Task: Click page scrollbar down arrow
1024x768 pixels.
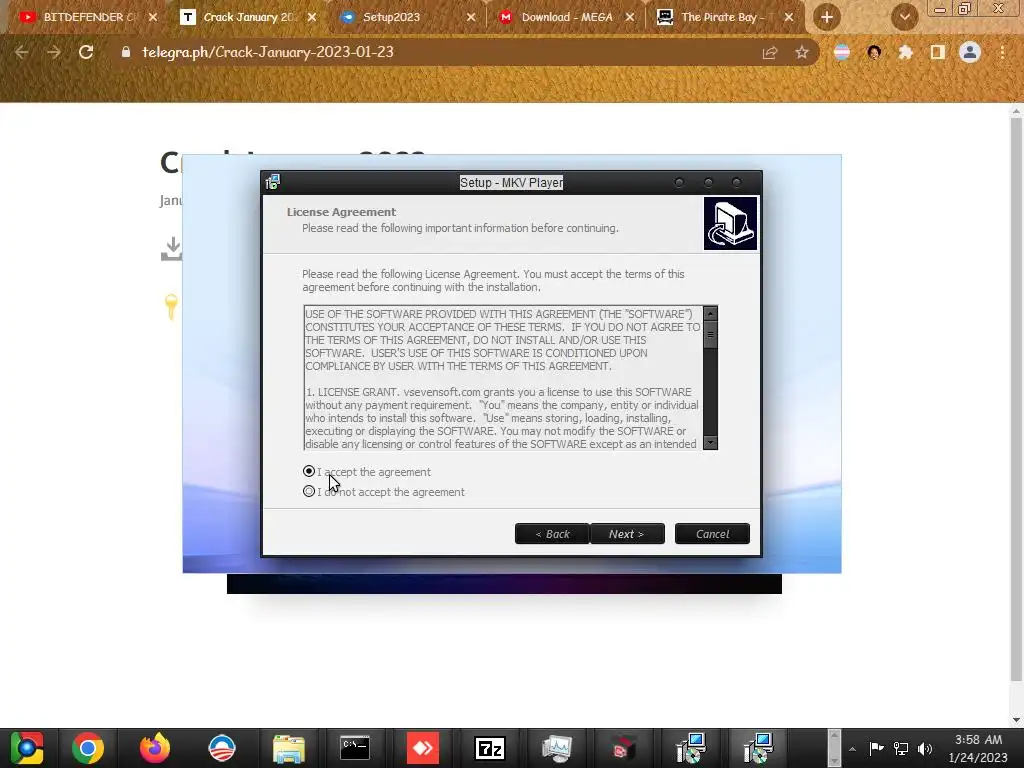Action: pyautogui.click(x=1016, y=720)
